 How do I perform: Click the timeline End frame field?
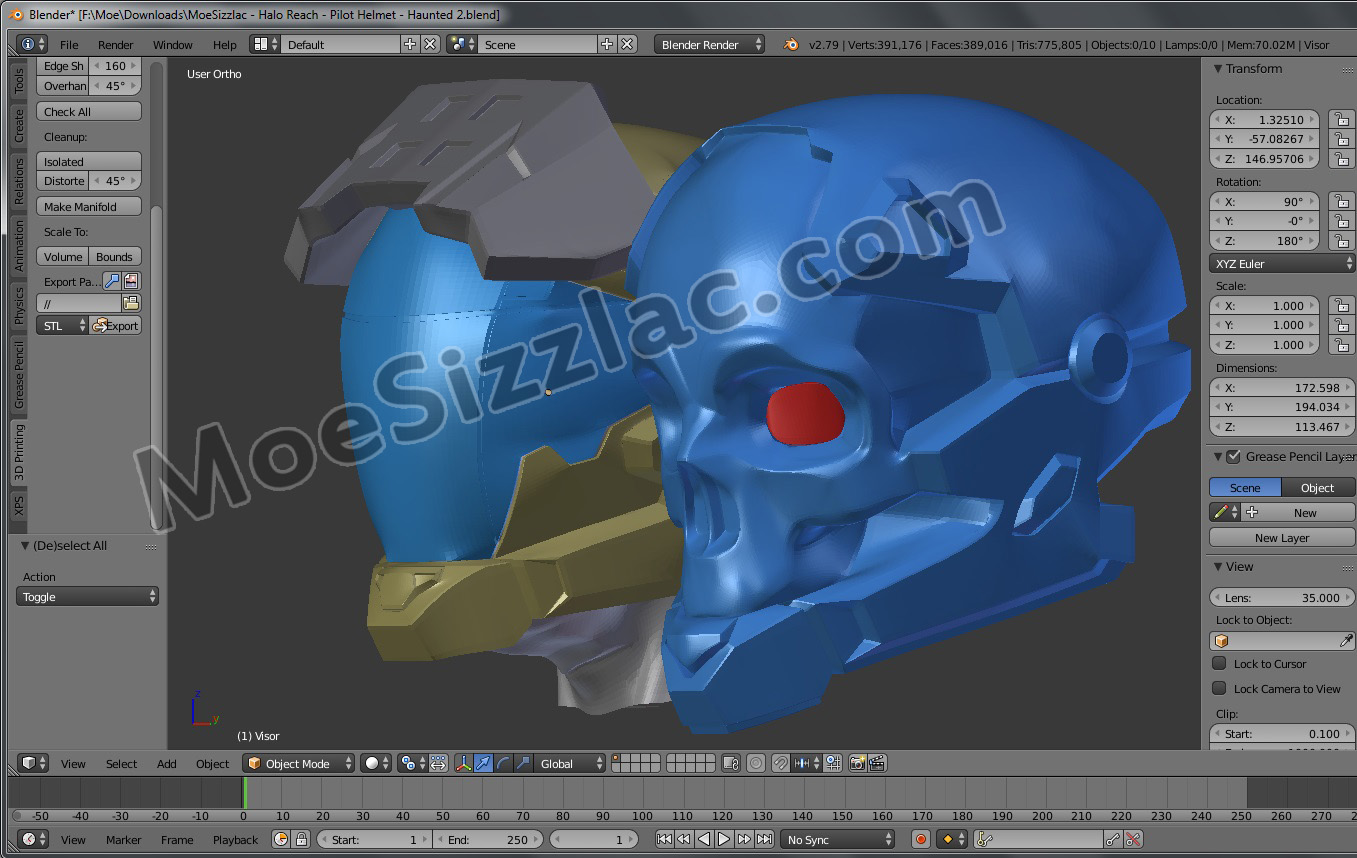pos(488,839)
